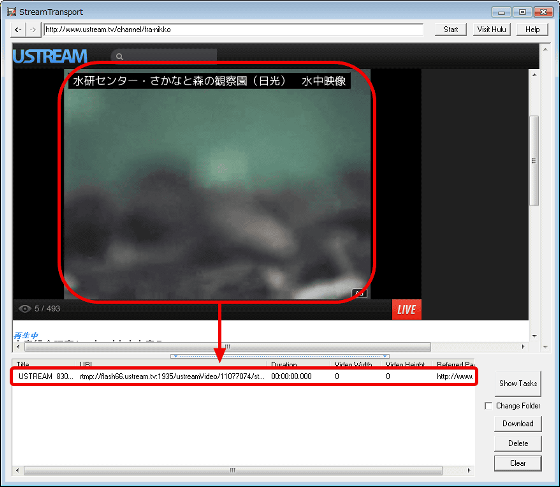Focus the URL address field
This screenshot has width=560, height=487.
(x=234, y=29)
